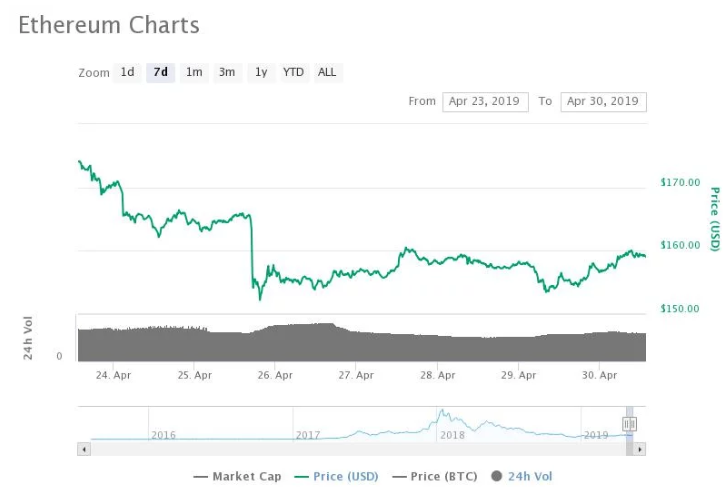Toggle Price (USD) series in legend
Viewport: 723px width, 487px height.
point(337,476)
